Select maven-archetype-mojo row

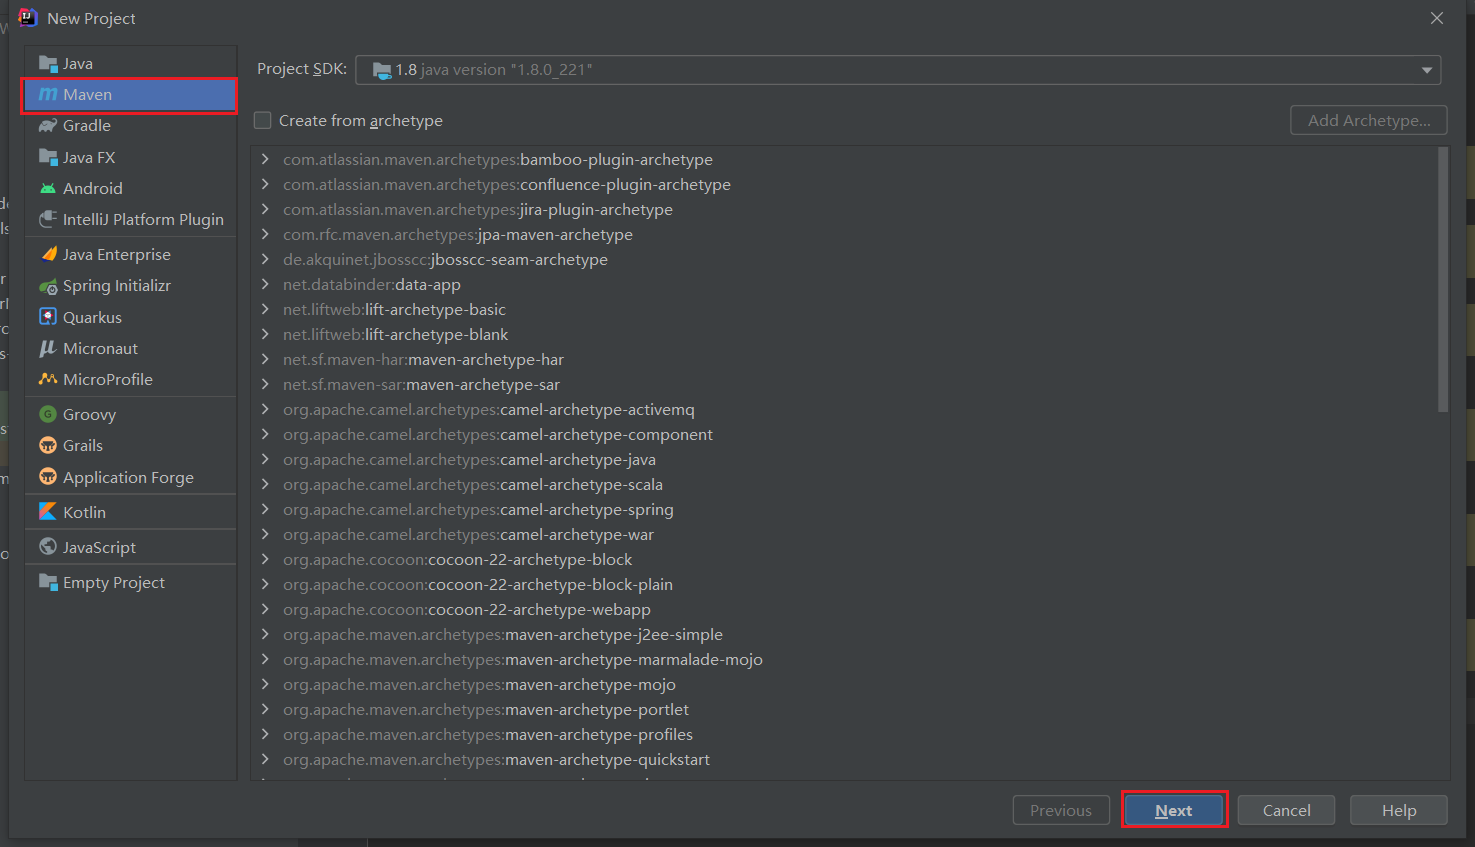click(844, 684)
